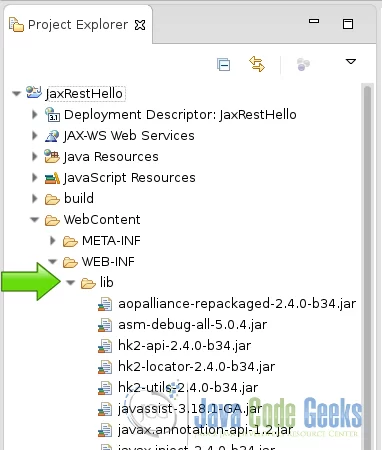The width and height of the screenshot is (382, 450).
Task: Click the Project Explorer vertical scrollbar
Action: pyautogui.click(x=367, y=267)
